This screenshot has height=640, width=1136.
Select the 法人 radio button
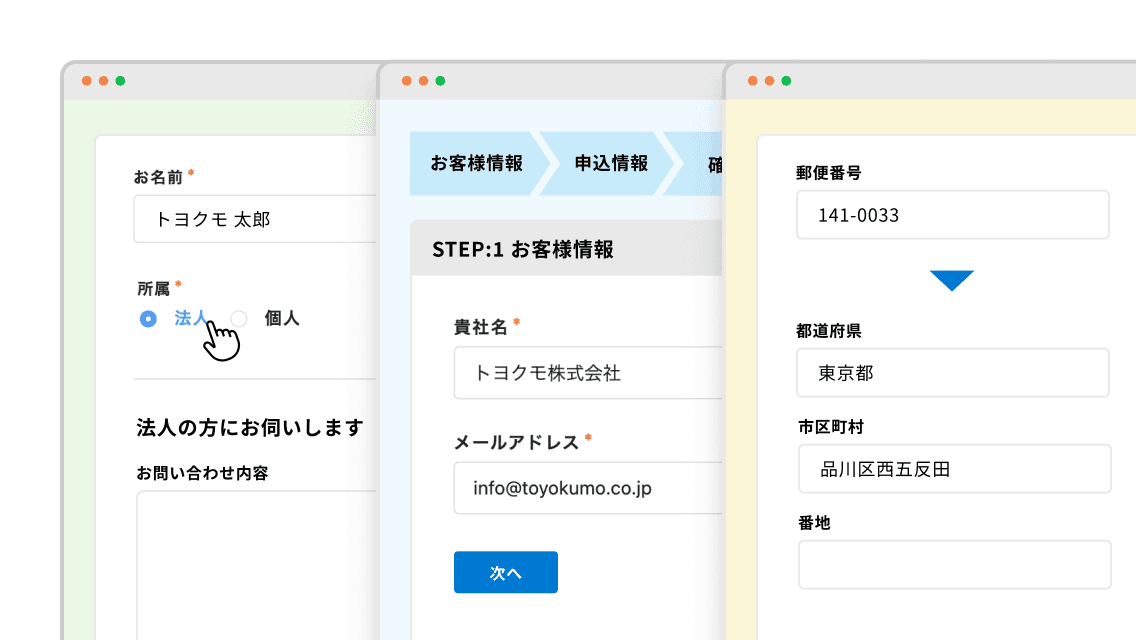click(148, 319)
